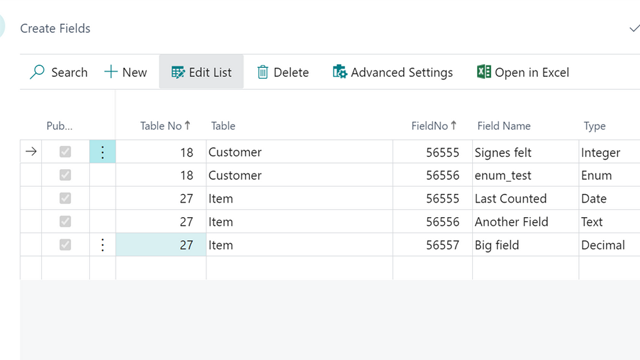Click empty new-row Table No cell
Screen dimensions: 640x360
point(161,268)
